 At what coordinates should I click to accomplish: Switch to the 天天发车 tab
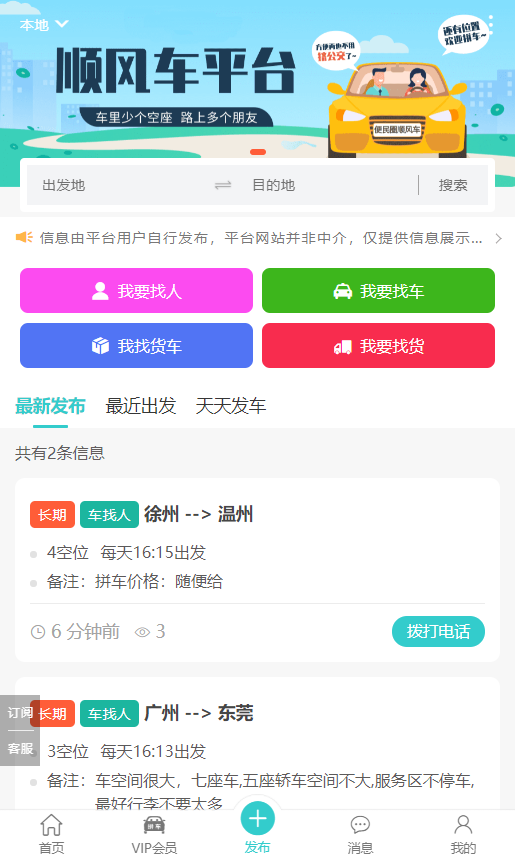click(x=230, y=406)
